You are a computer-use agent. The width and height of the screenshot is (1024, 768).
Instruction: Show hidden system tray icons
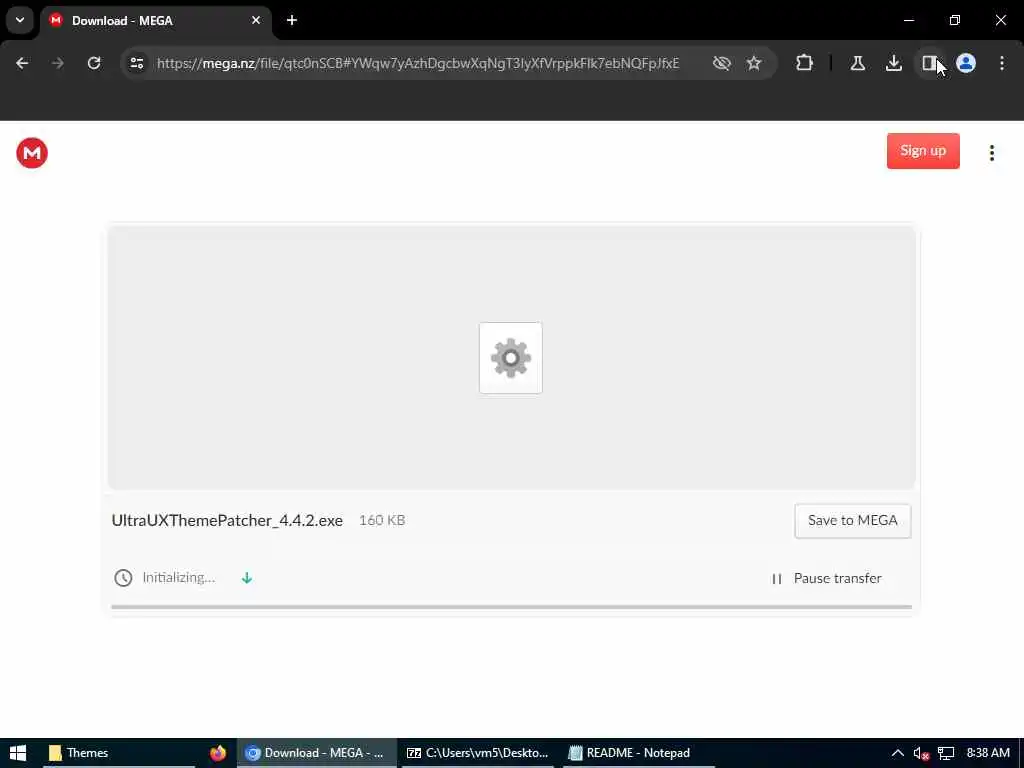click(897, 753)
